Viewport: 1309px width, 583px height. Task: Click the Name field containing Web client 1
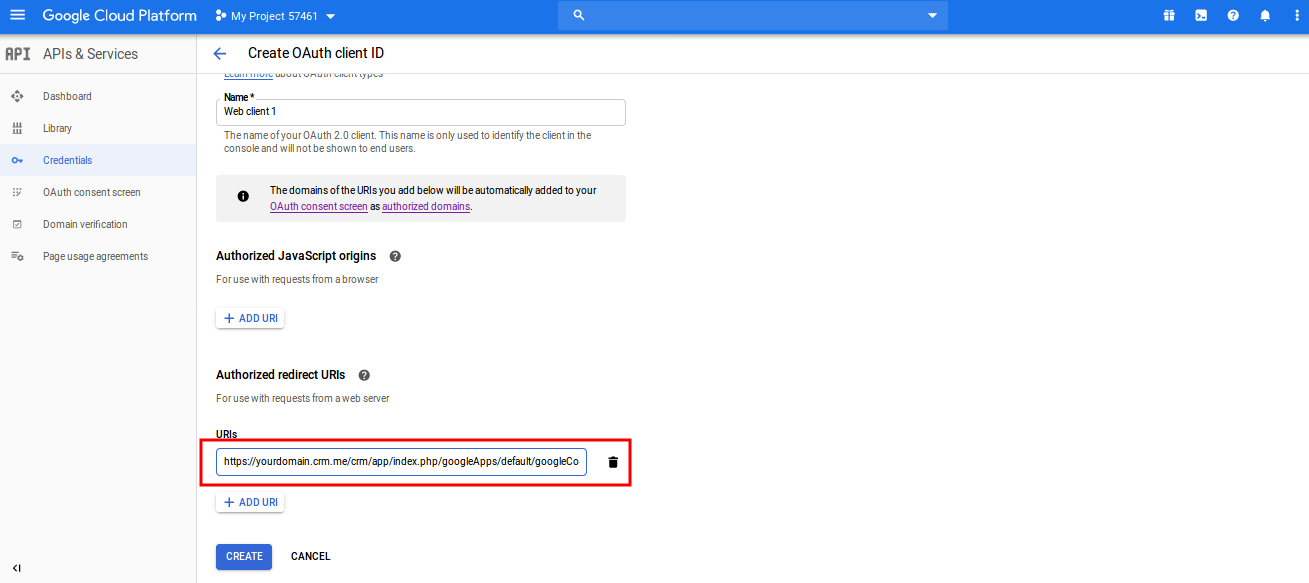[x=421, y=112]
